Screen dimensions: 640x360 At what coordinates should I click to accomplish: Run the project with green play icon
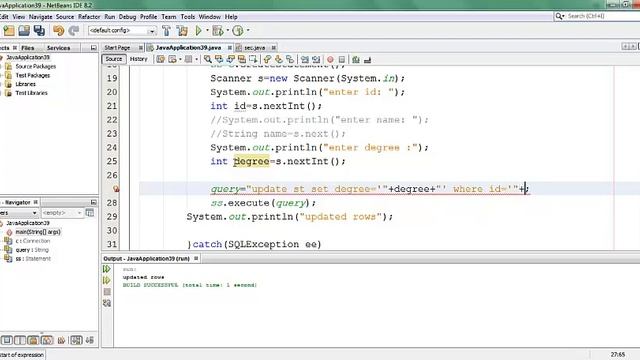click(199, 31)
